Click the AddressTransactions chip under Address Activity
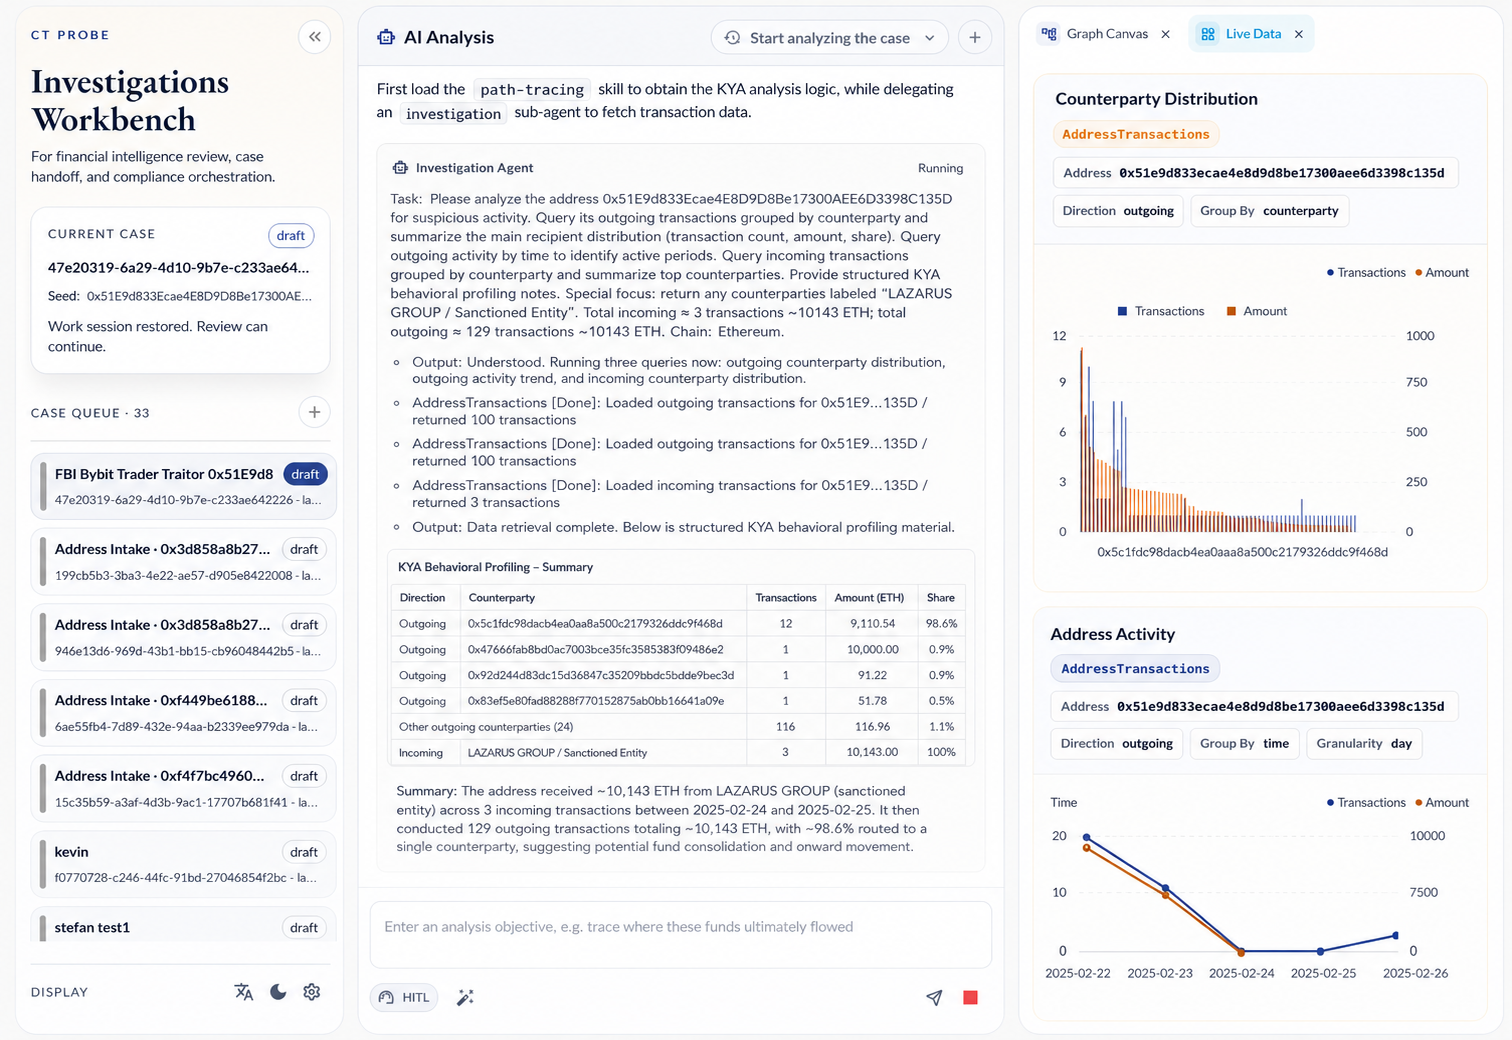This screenshot has height=1040, width=1512. 1135,669
